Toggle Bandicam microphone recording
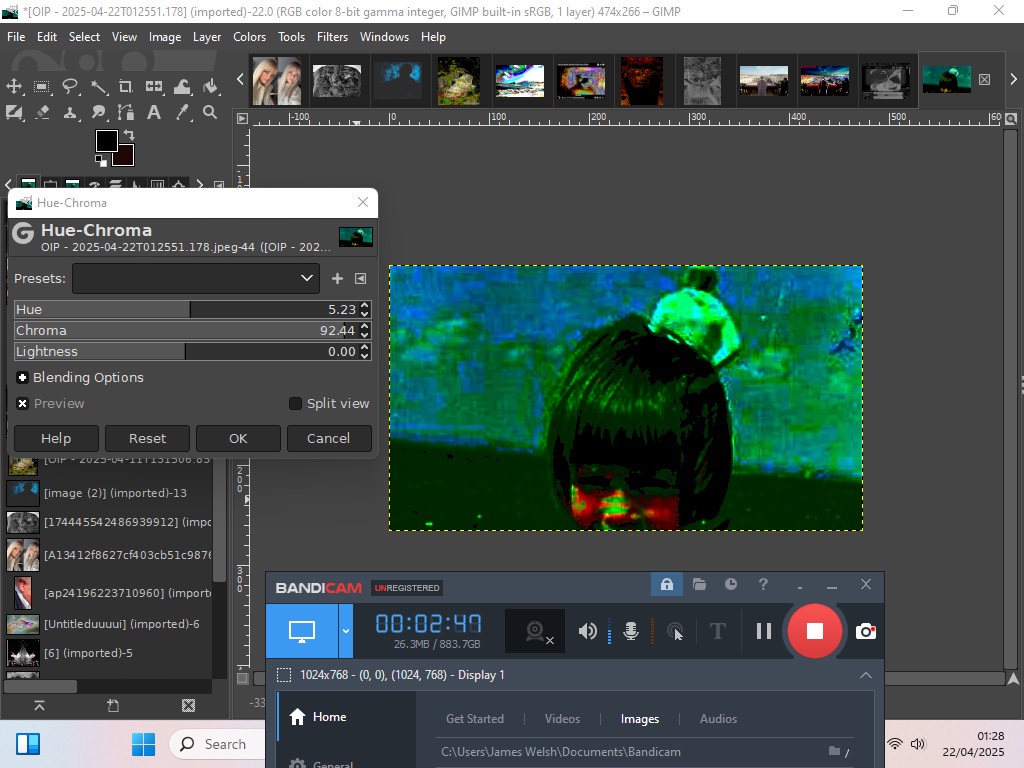Screen dimensions: 1024x768 tap(631, 631)
